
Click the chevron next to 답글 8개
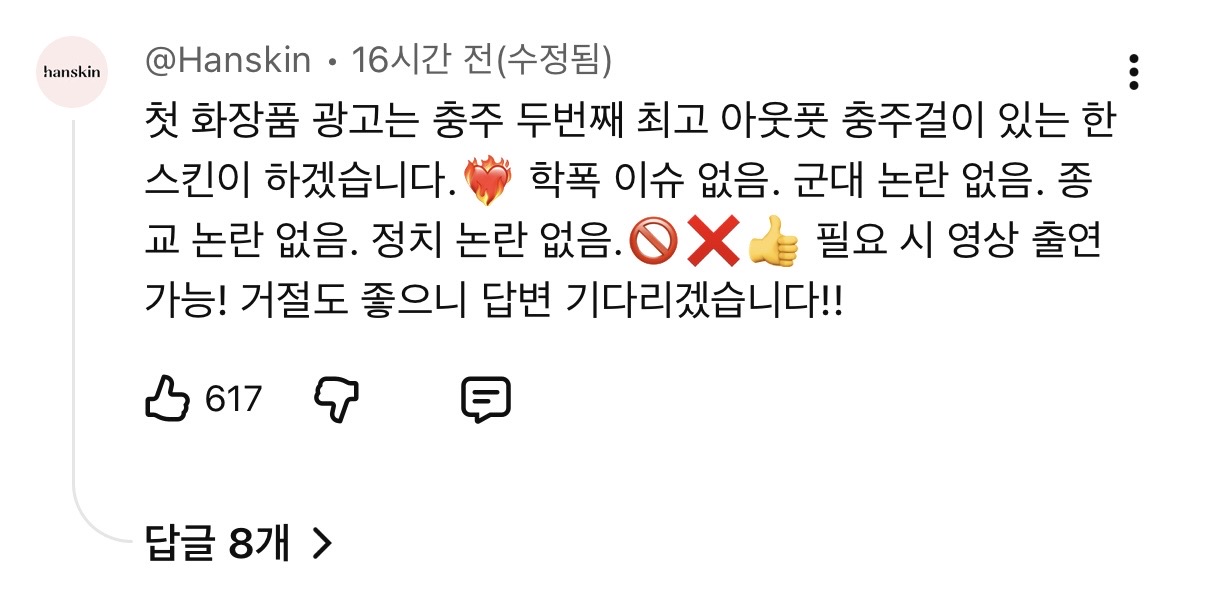[321, 544]
